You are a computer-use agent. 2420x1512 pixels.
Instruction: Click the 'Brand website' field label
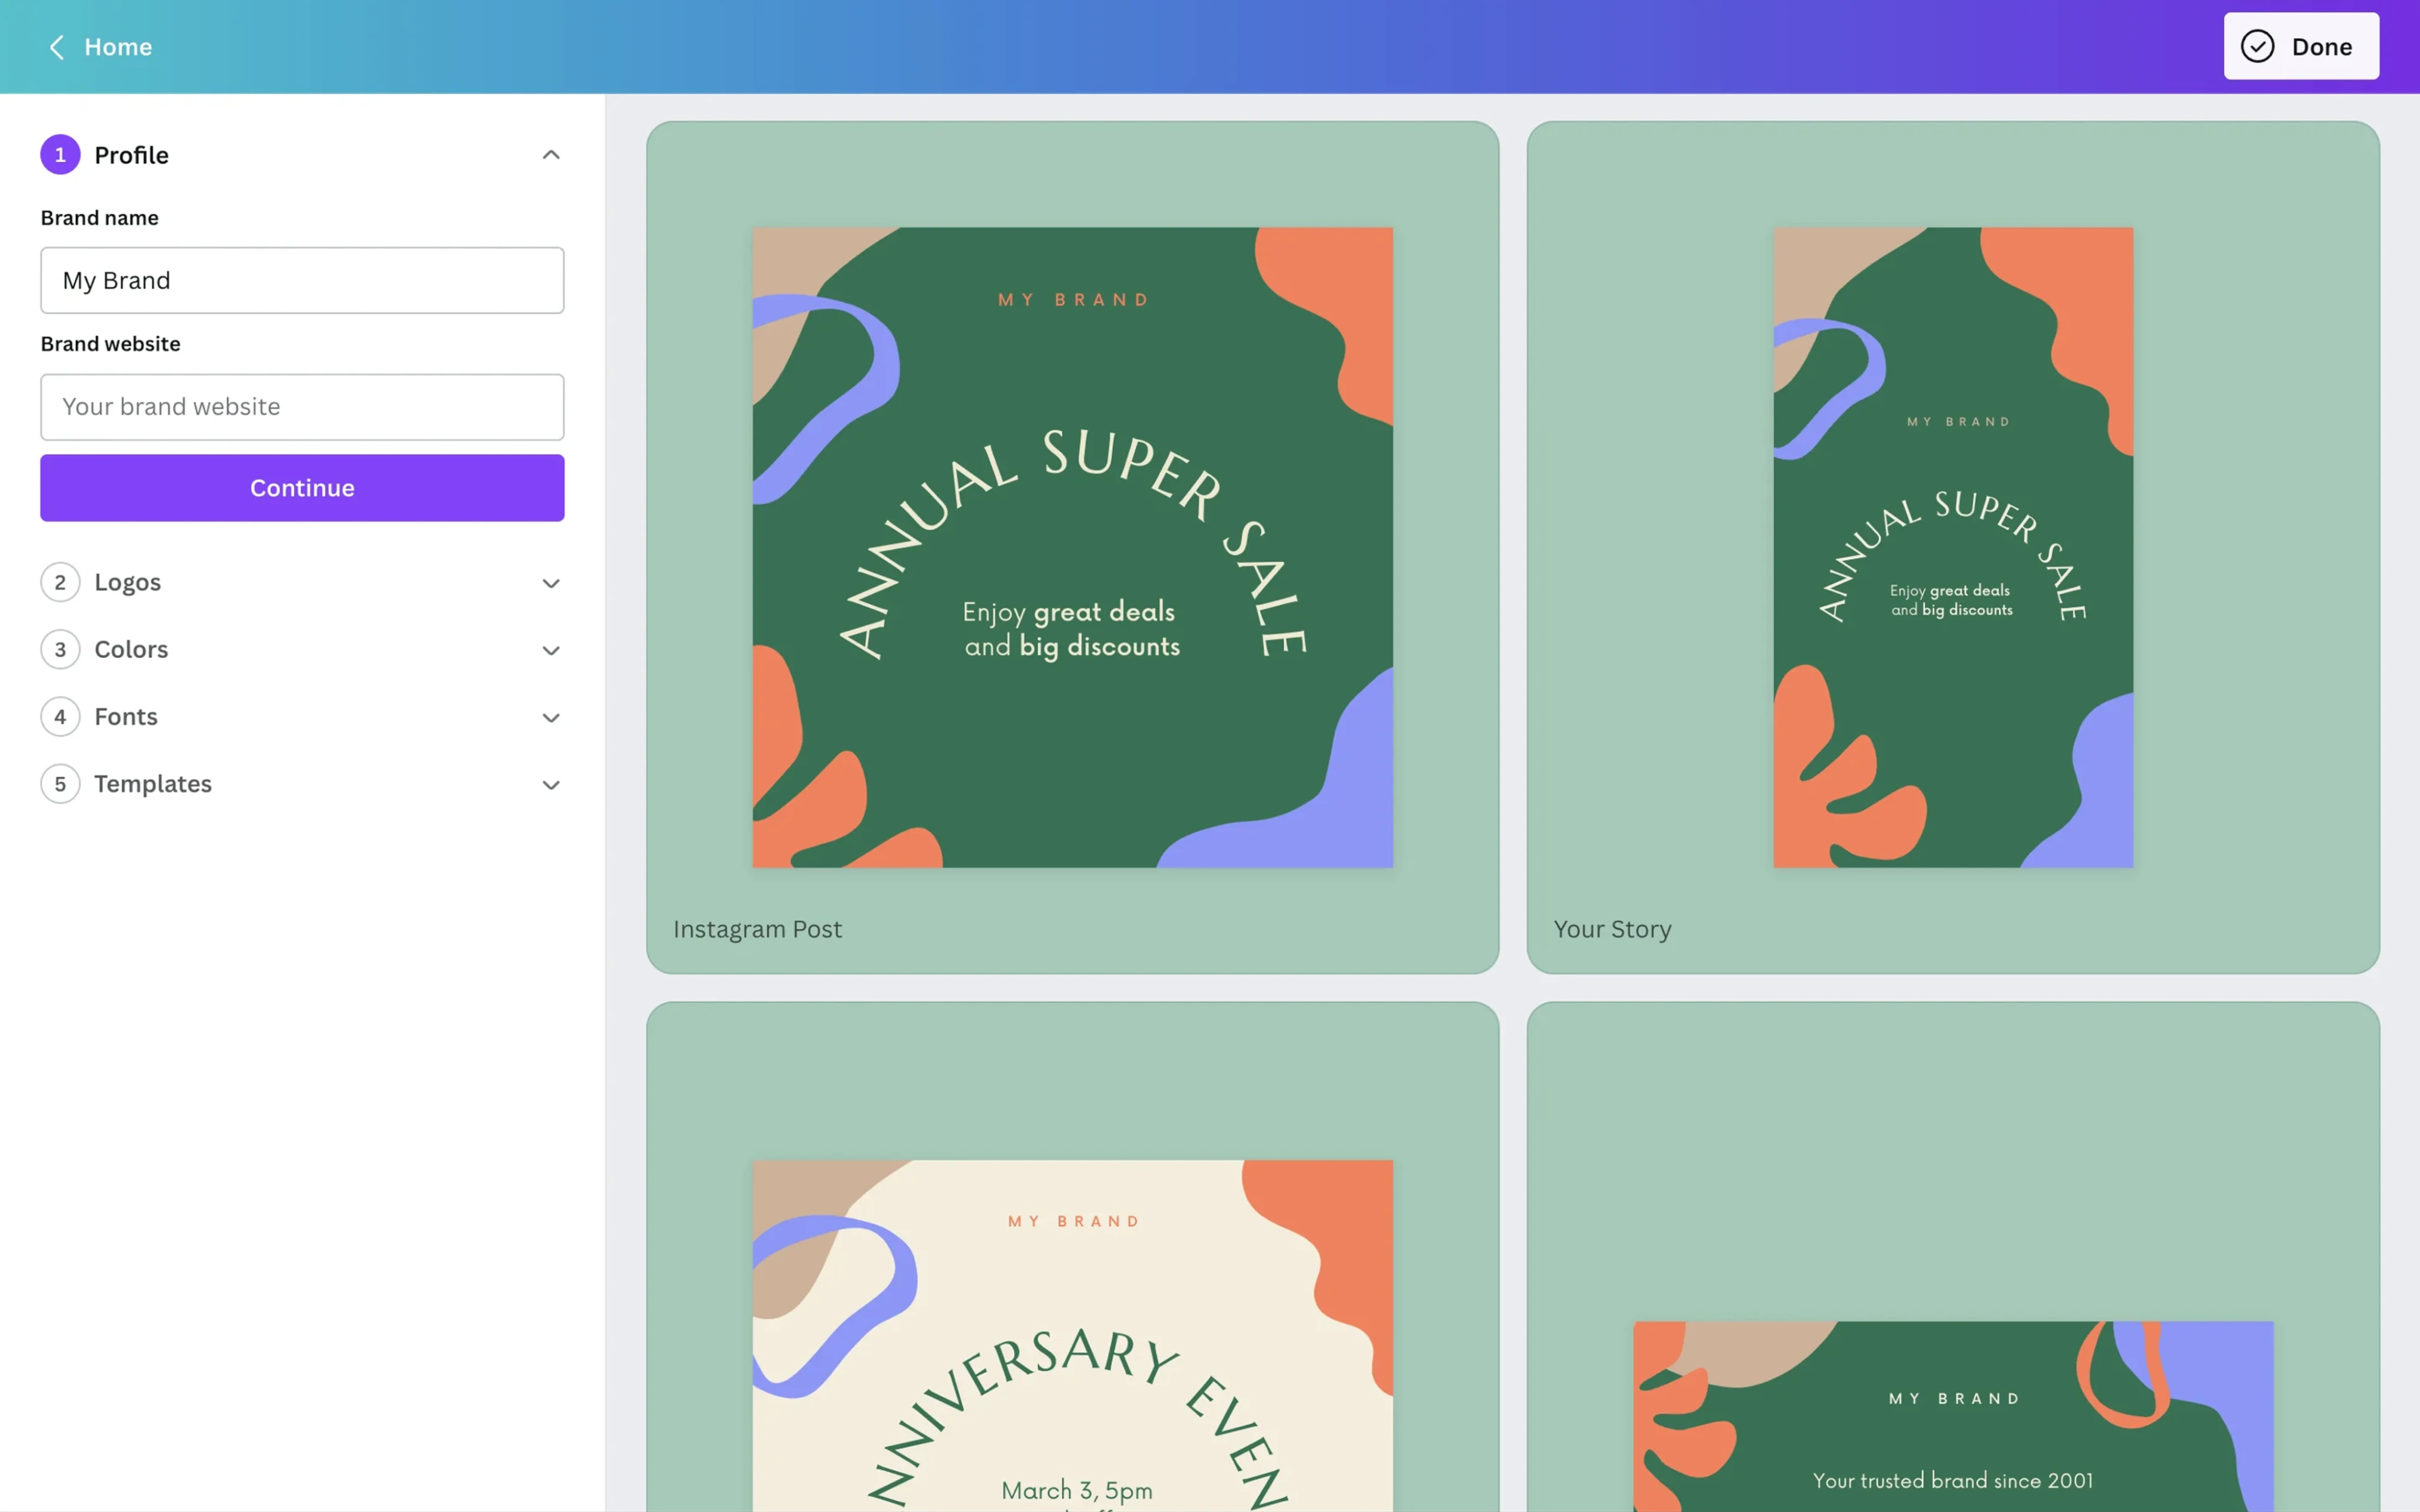tap(111, 344)
